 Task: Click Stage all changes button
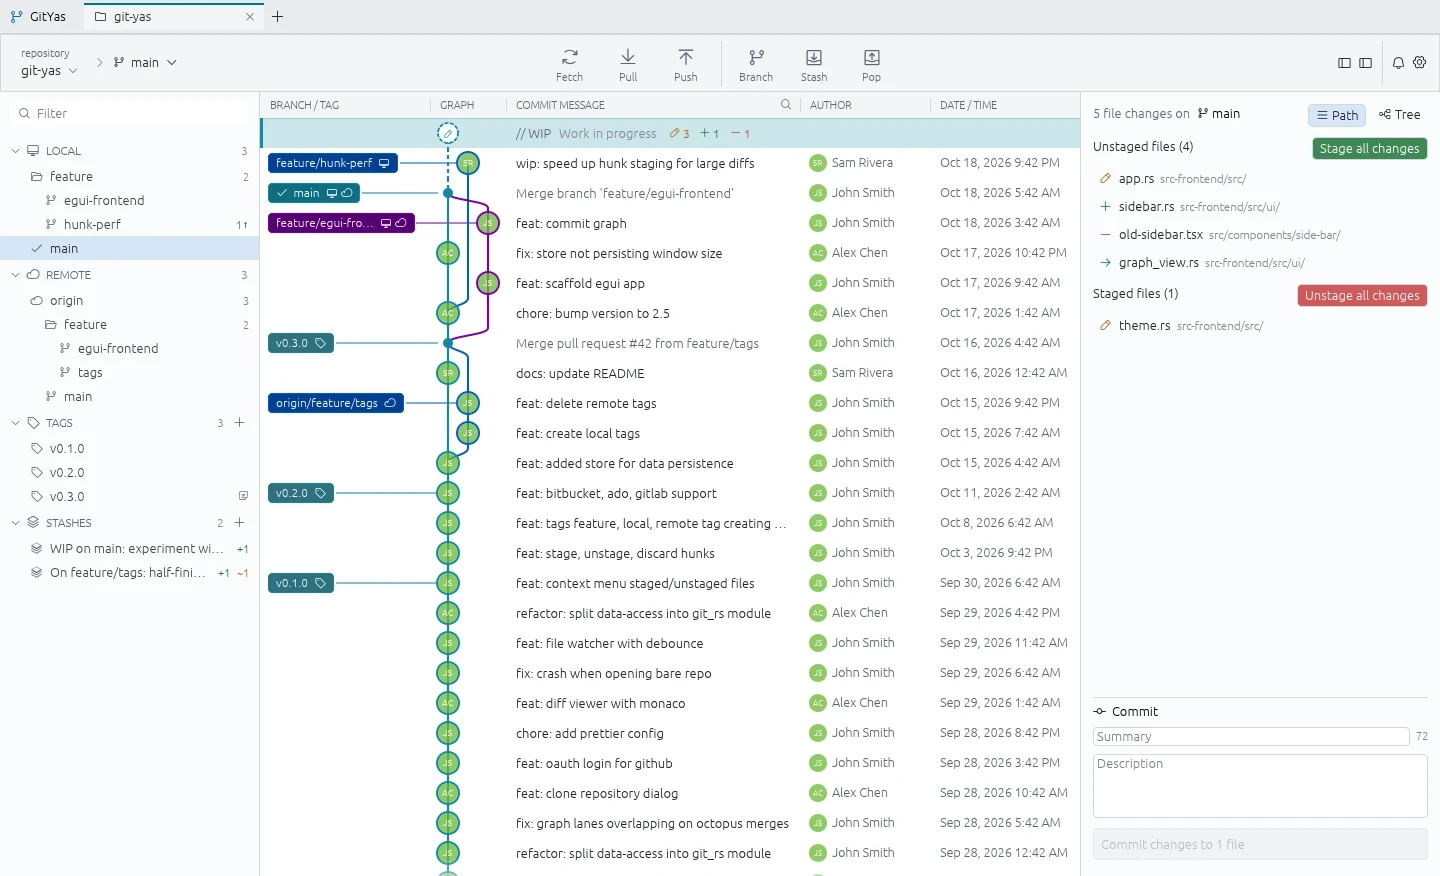point(1369,148)
